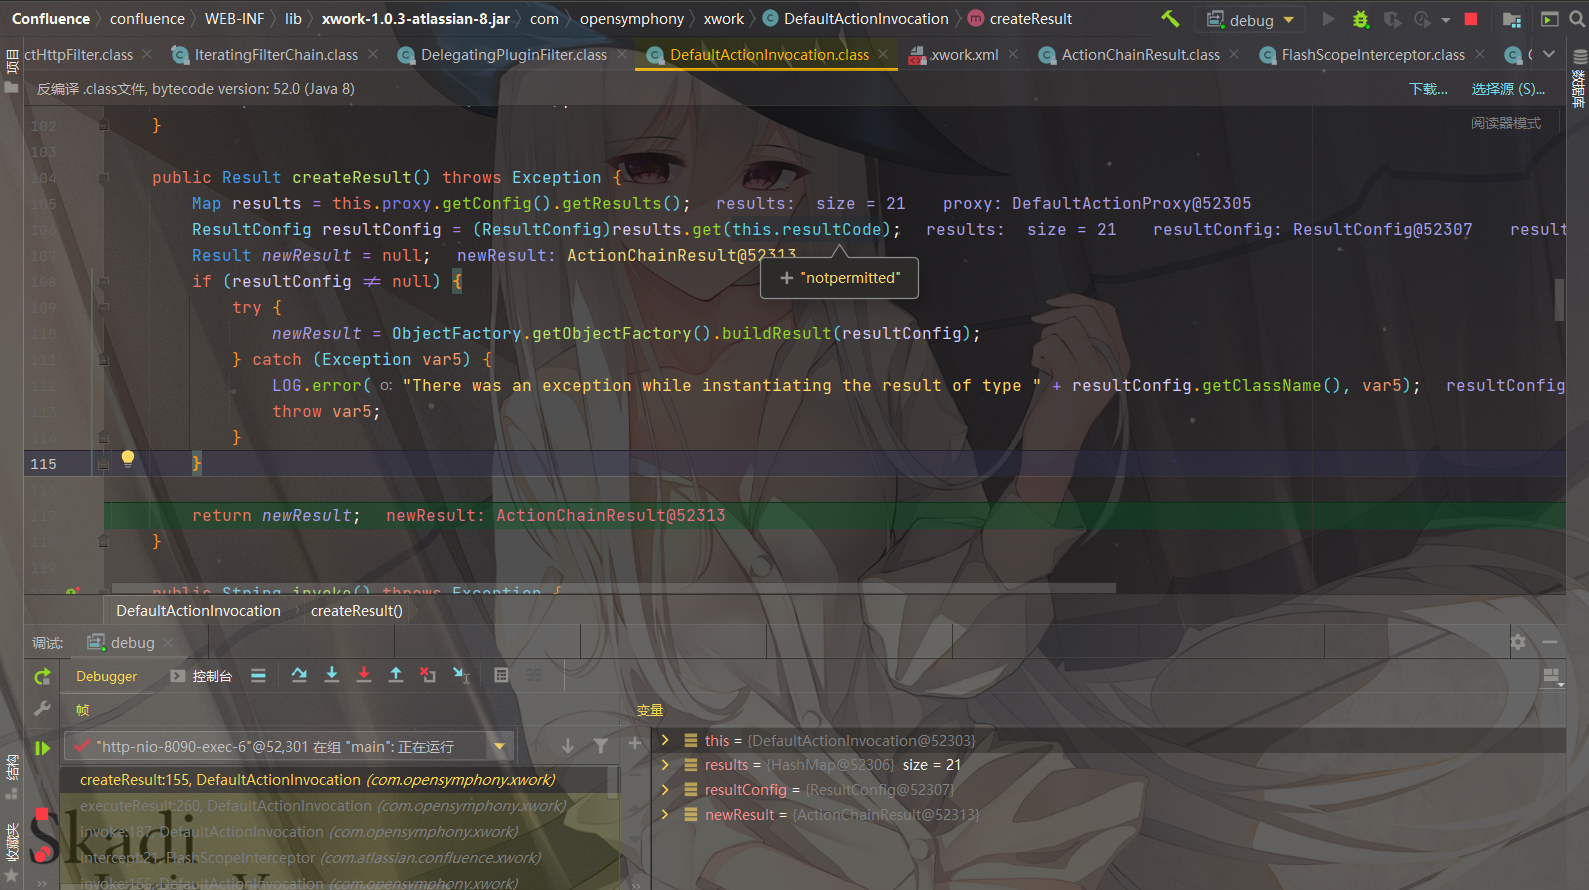Click xwork-1.0.3-atlassian-8.jar breadcrumb

click(x=415, y=19)
